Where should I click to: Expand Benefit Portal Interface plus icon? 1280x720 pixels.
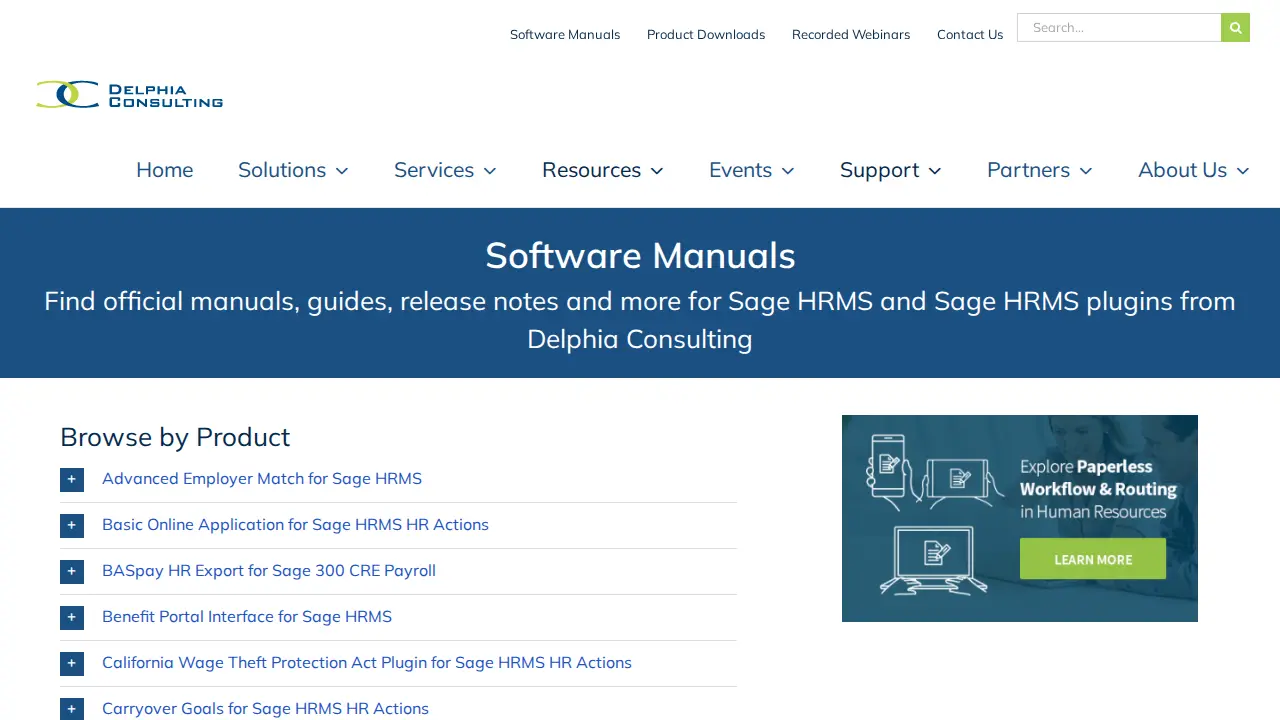72,617
